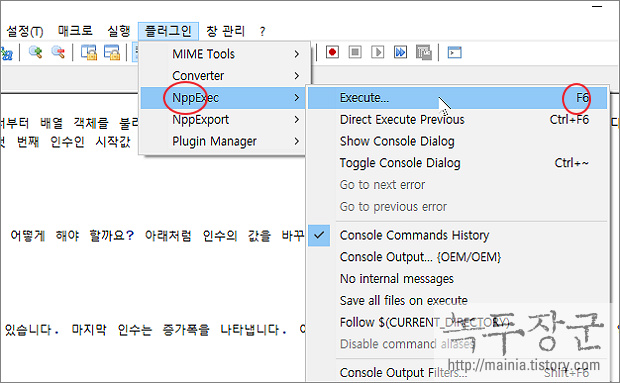620x383 pixels.
Task: Open Console Output... {OEM/OEM} setting
Action: [x=457, y=257]
